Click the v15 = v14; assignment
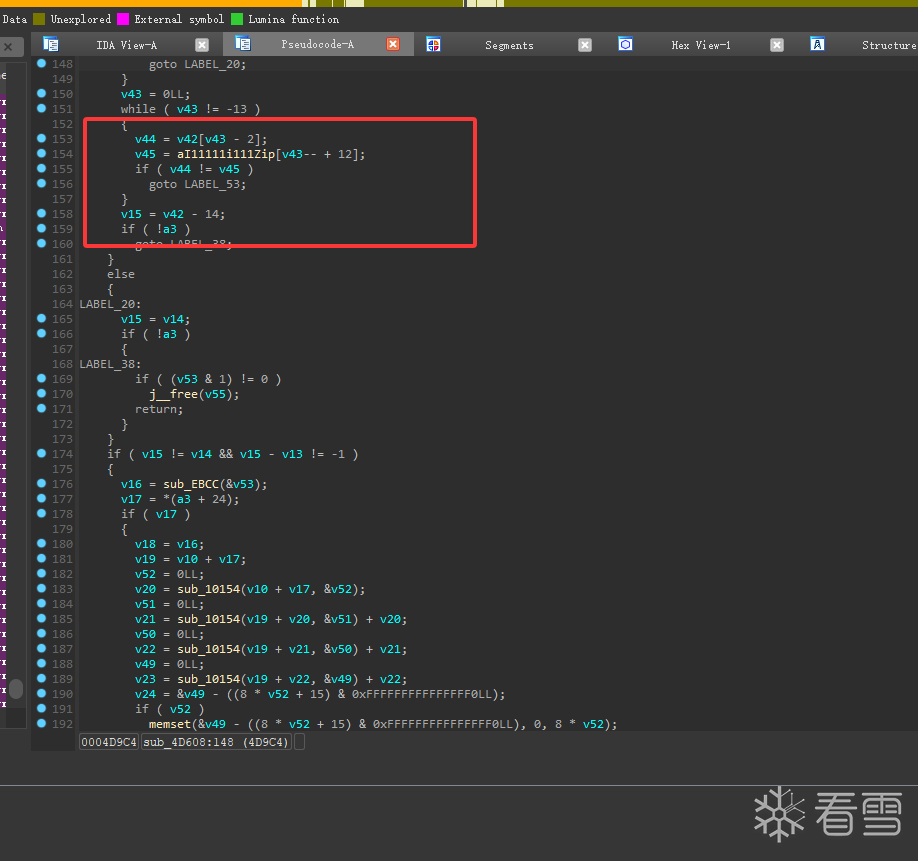The image size is (918, 861). [155, 319]
